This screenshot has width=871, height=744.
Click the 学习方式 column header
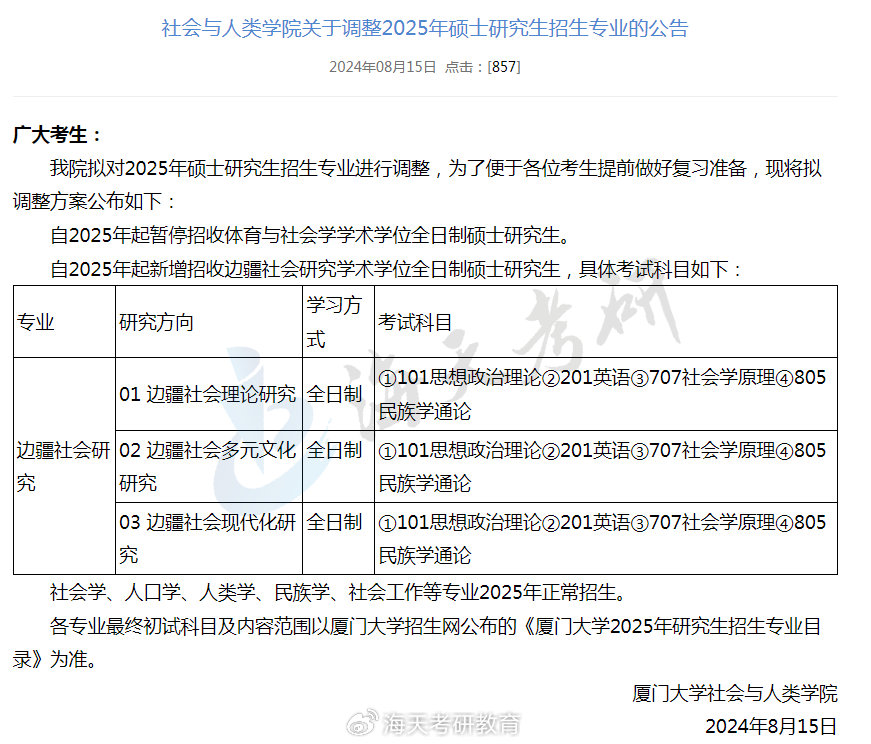pos(333,322)
